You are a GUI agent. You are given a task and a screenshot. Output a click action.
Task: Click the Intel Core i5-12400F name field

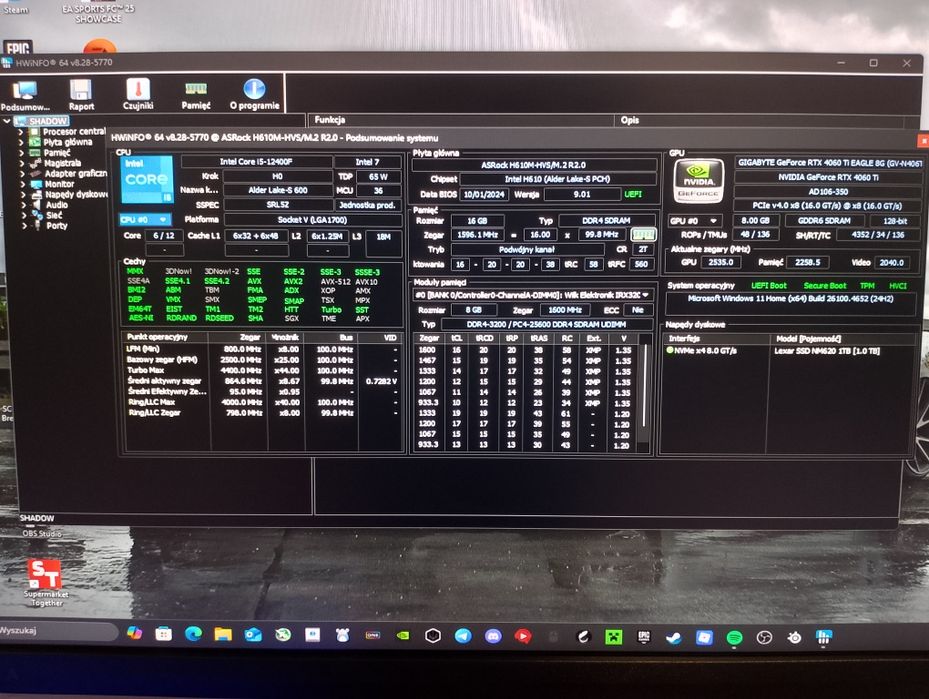point(256,162)
